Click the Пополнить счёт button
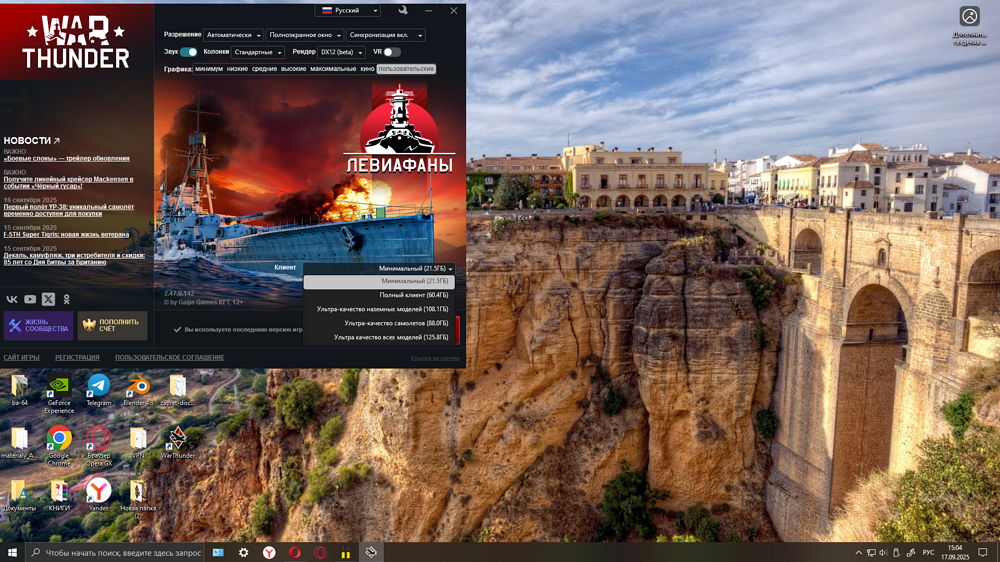The width and height of the screenshot is (1000, 562). pyautogui.click(x=112, y=325)
